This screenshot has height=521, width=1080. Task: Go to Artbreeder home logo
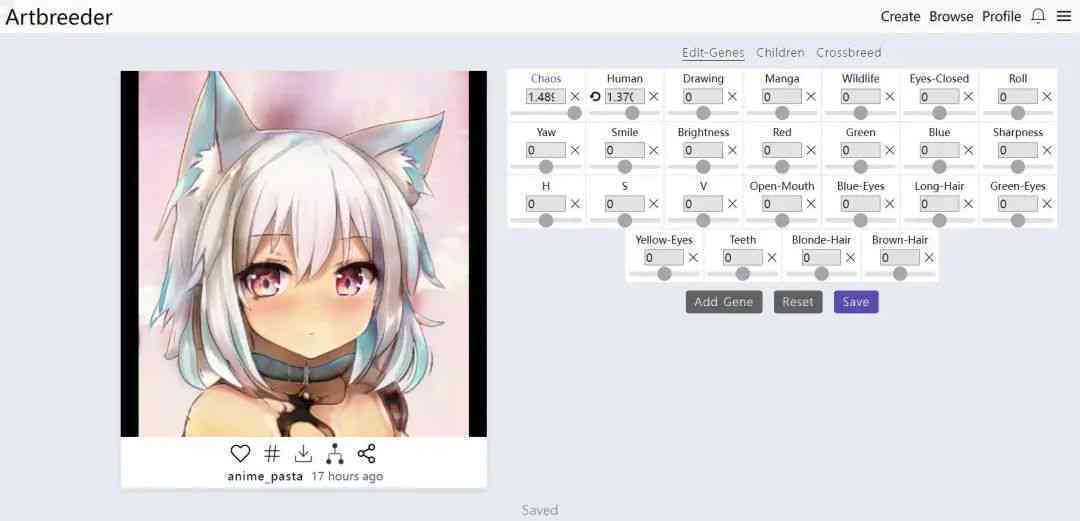pos(59,17)
